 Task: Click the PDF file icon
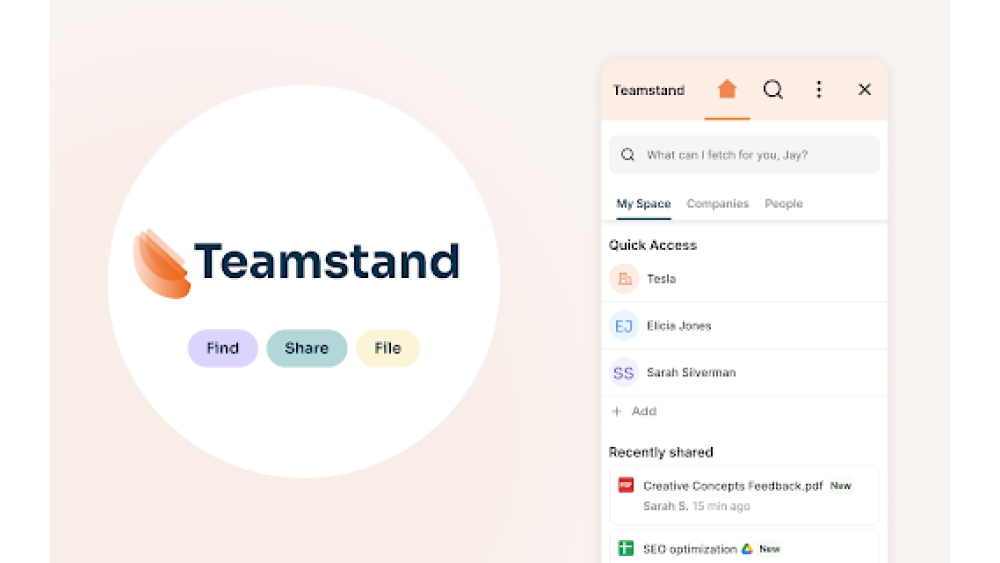pyautogui.click(x=626, y=485)
